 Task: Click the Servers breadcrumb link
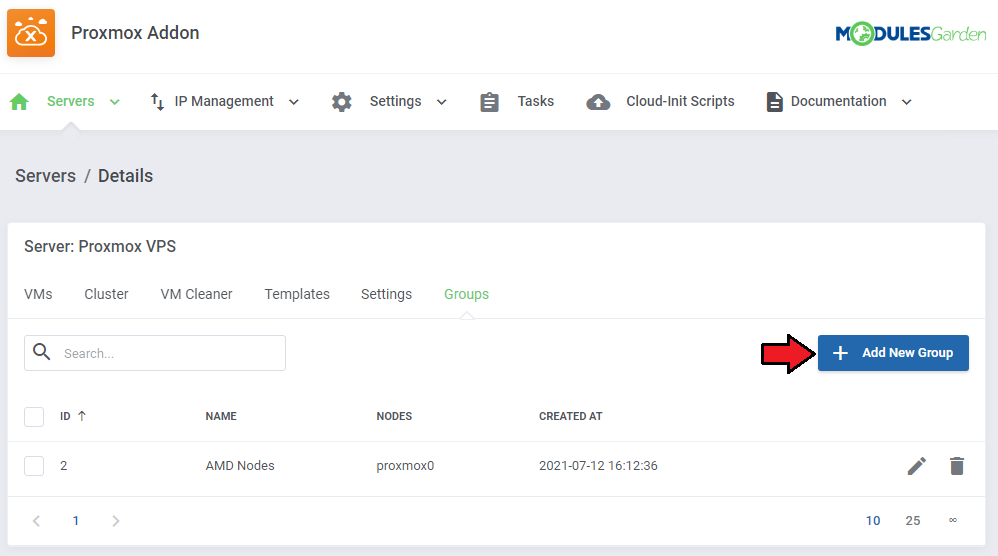tap(45, 176)
